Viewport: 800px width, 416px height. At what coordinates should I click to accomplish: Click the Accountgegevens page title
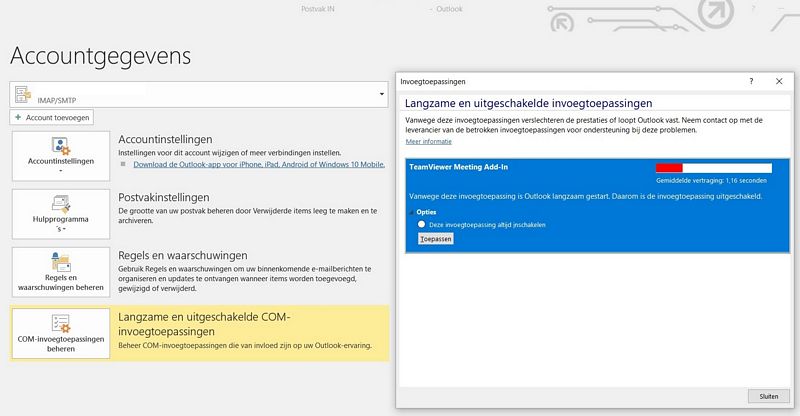101,56
